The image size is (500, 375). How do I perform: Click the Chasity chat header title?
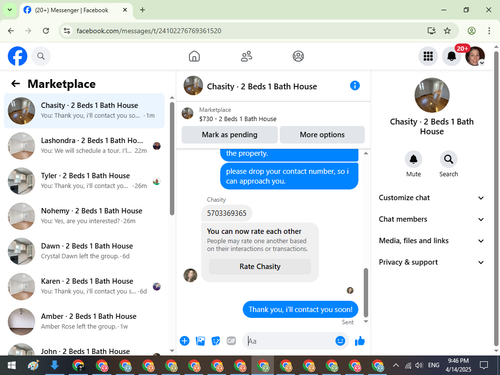(262, 86)
